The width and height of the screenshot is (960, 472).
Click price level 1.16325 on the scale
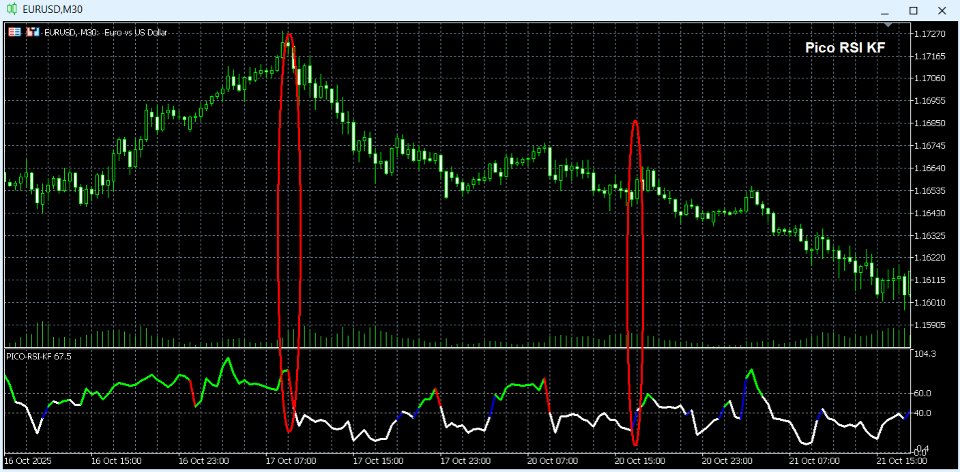click(x=929, y=235)
